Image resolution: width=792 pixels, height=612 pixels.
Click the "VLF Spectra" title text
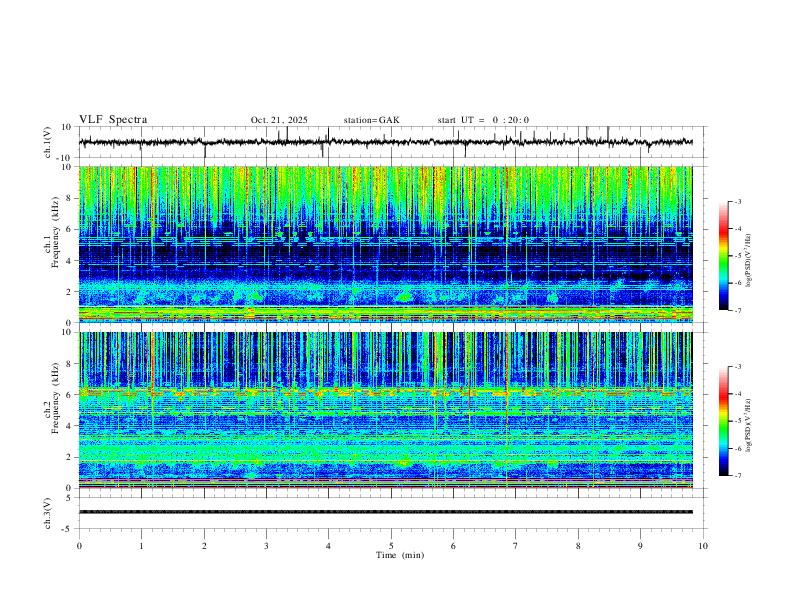pos(113,120)
